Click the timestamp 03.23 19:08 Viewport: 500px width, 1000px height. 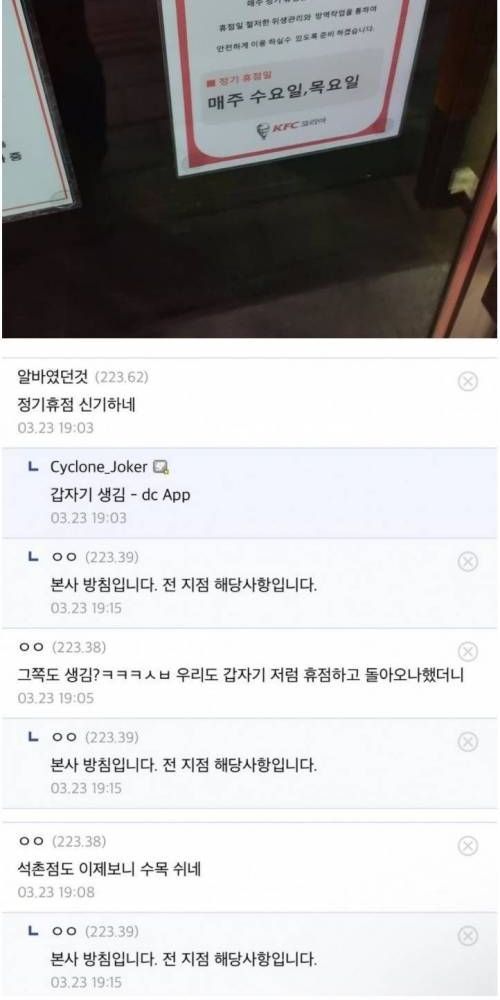tap(56, 892)
